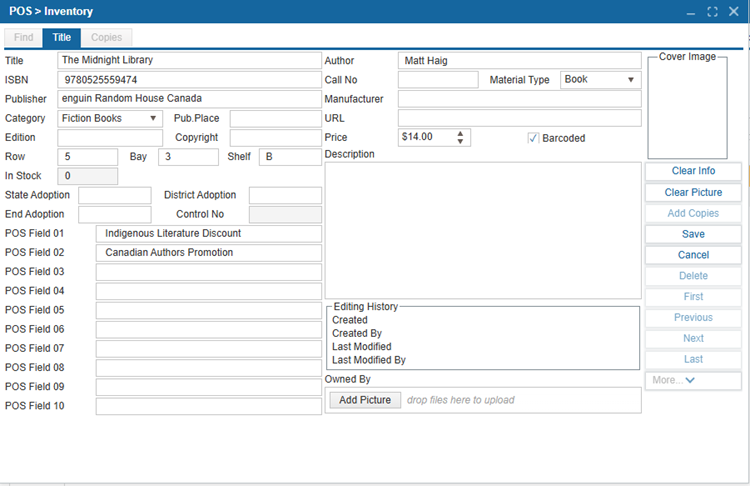Click the Pub.Place input field

(276, 119)
